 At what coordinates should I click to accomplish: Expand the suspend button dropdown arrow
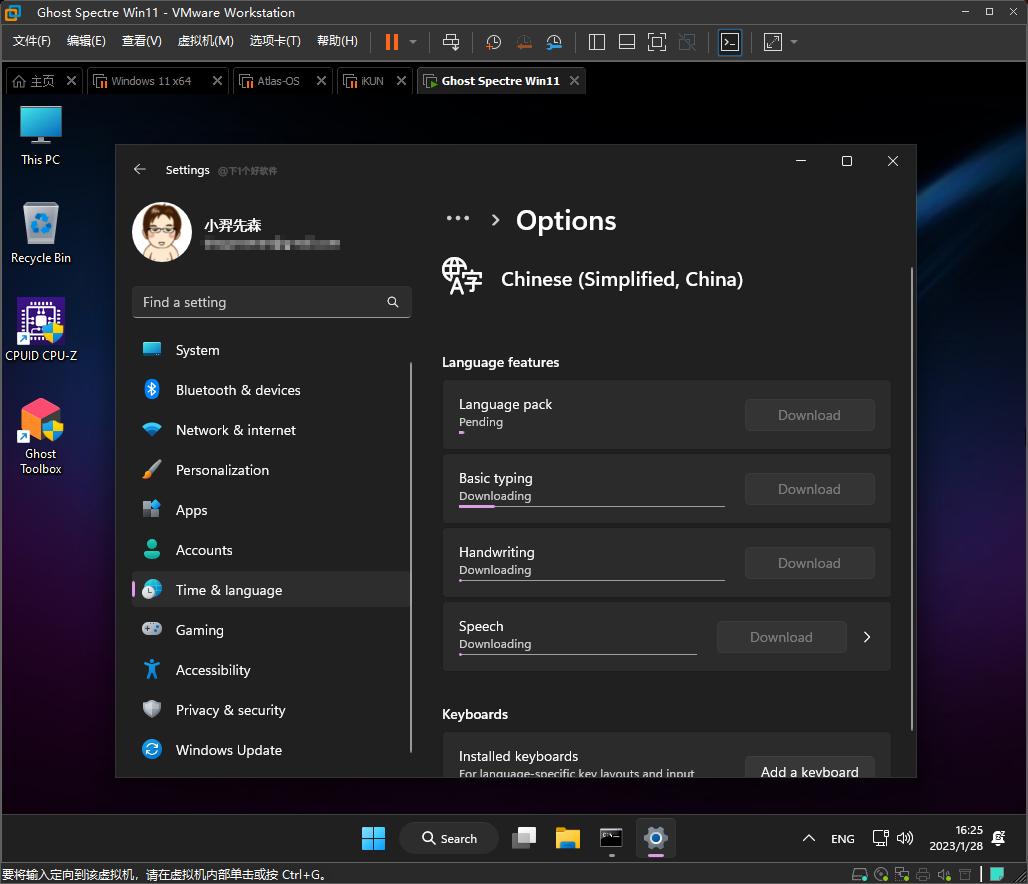point(411,42)
